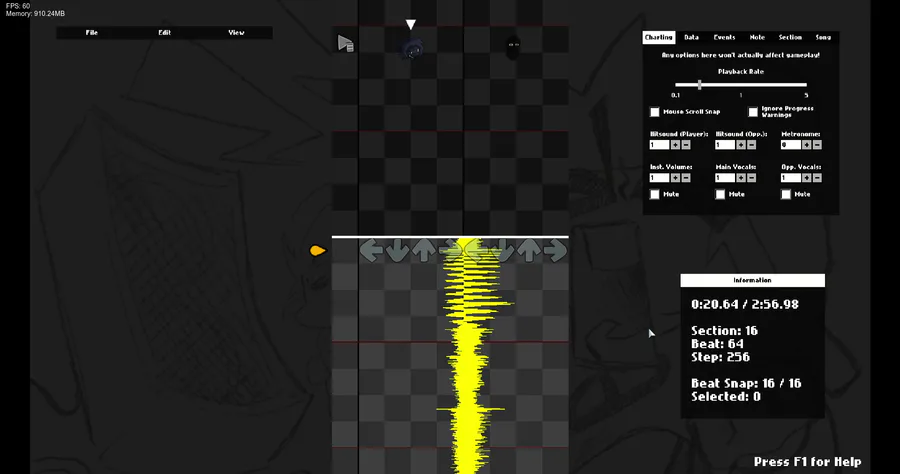Switch to the Section tab
The width and height of the screenshot is (900, 474).
click(790, 37)
